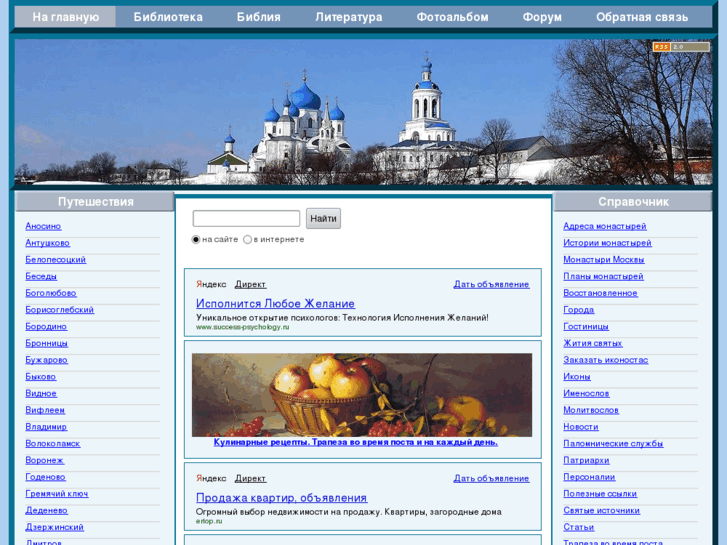The image size is (727, 545).
Task: Open the Антушково travel link
Action: [x=47, y=243]
